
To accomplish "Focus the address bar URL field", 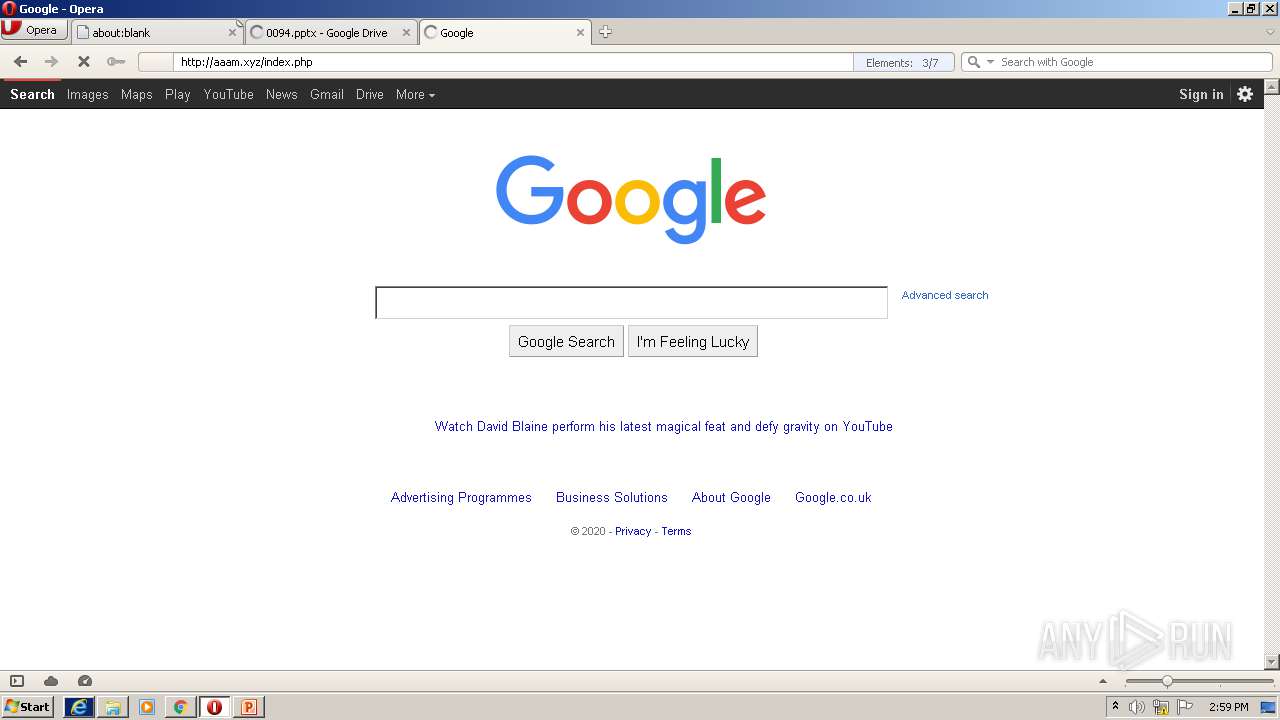I will click(513, 62).
